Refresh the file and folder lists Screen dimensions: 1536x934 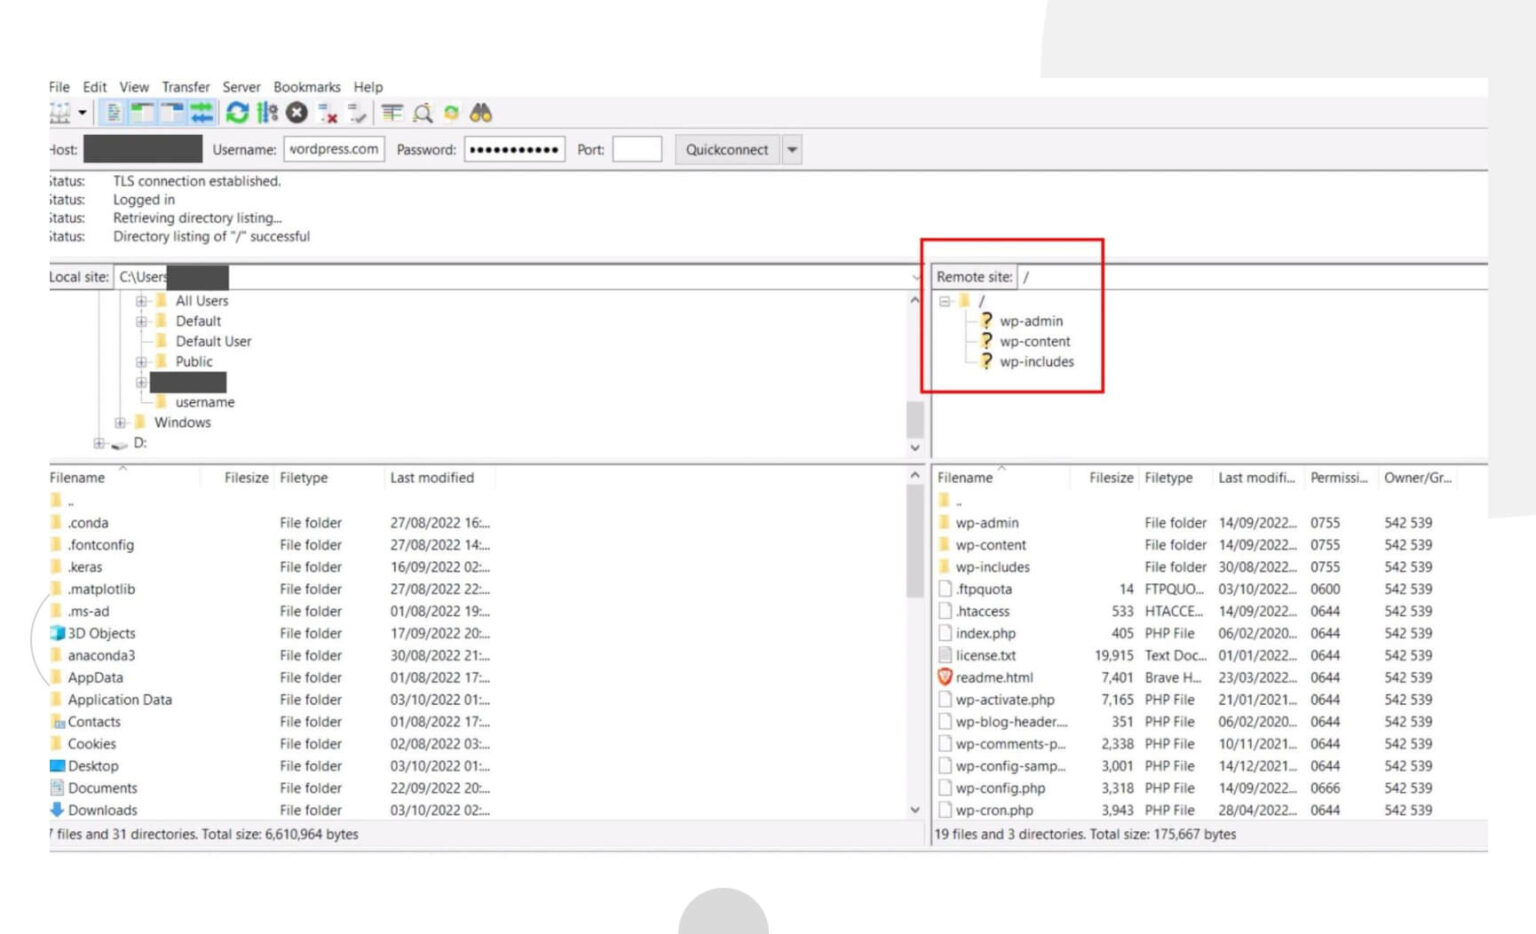[236, 112]
